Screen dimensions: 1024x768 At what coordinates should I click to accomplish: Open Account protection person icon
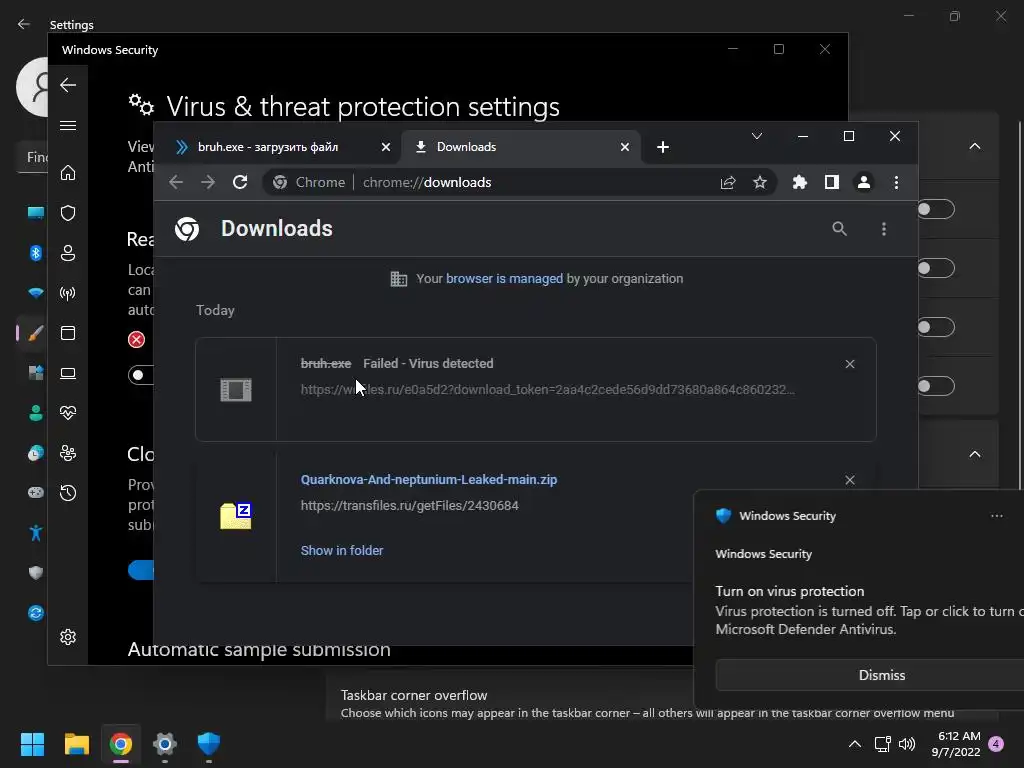[x=68, y=253]
